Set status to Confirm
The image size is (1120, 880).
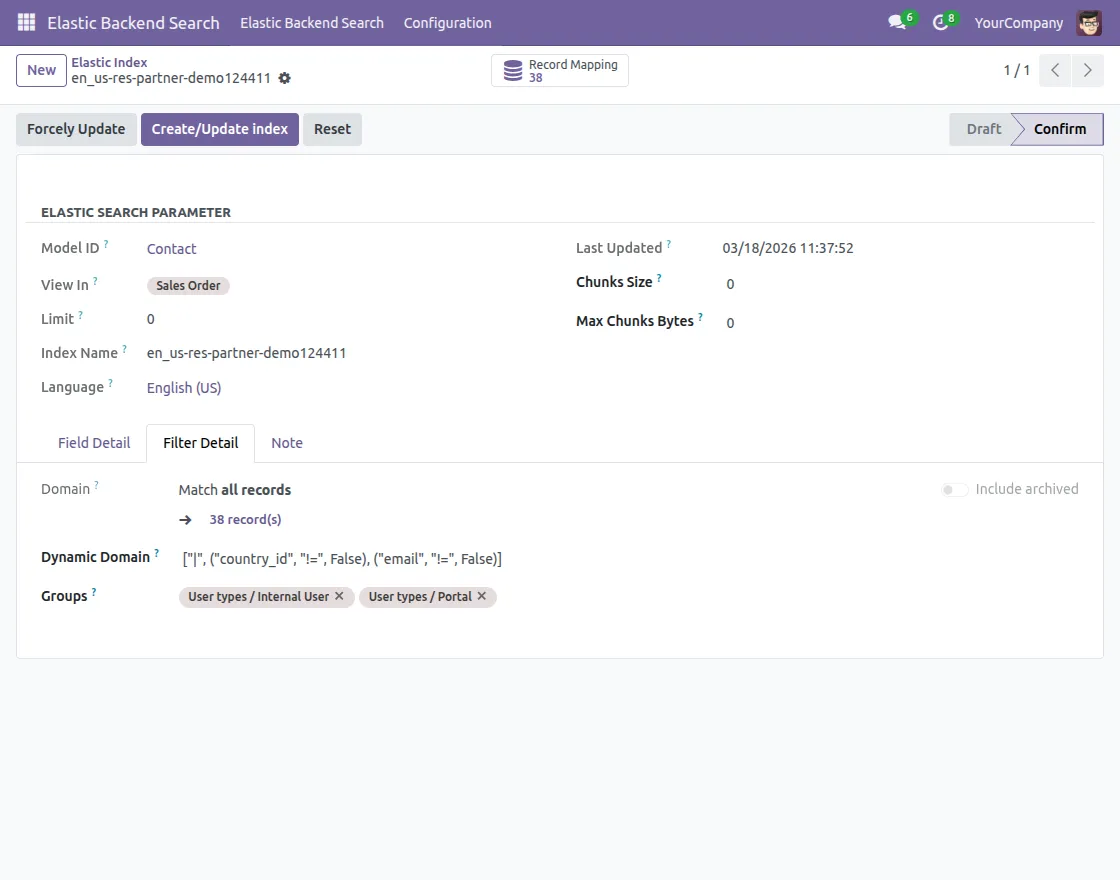point(1059,129)
